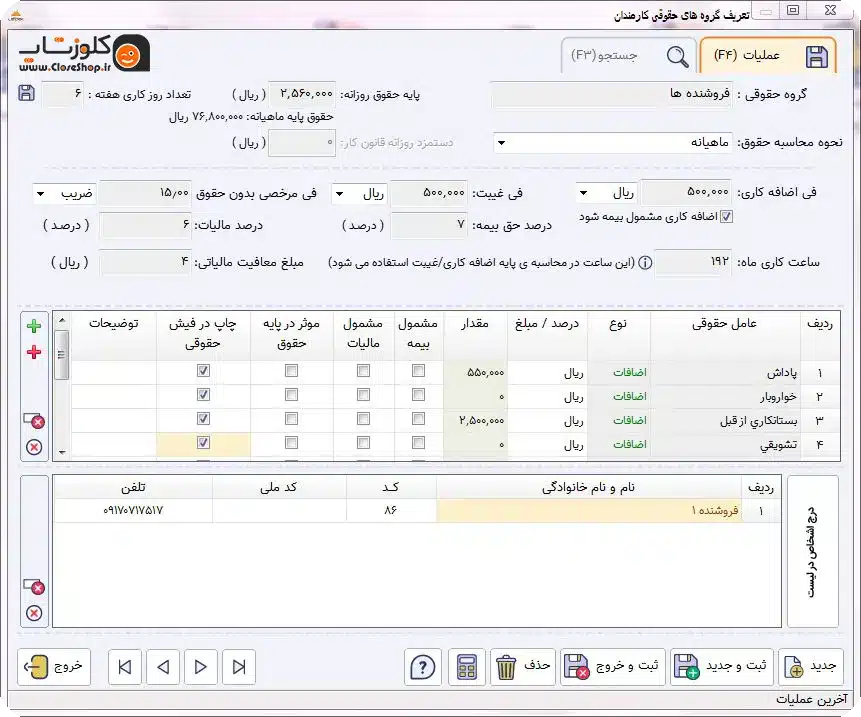Click the گروه حقوقی input field
This screenshot has width=861, height=717.
612,94
